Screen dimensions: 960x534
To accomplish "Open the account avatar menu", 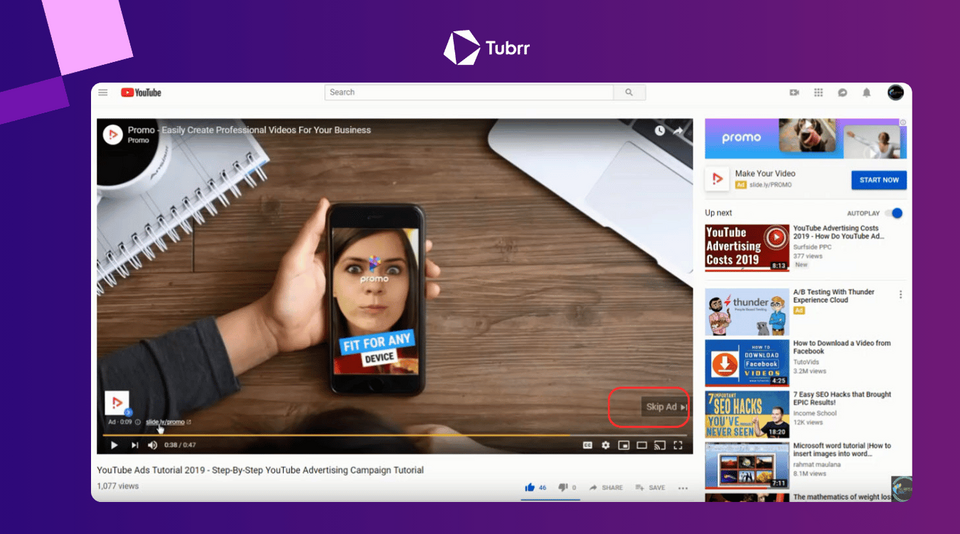I will point(895,92).
